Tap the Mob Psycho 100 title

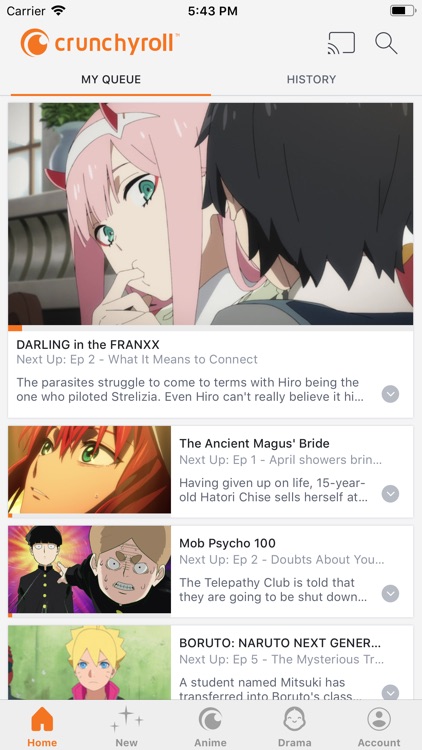click(227, 543)
